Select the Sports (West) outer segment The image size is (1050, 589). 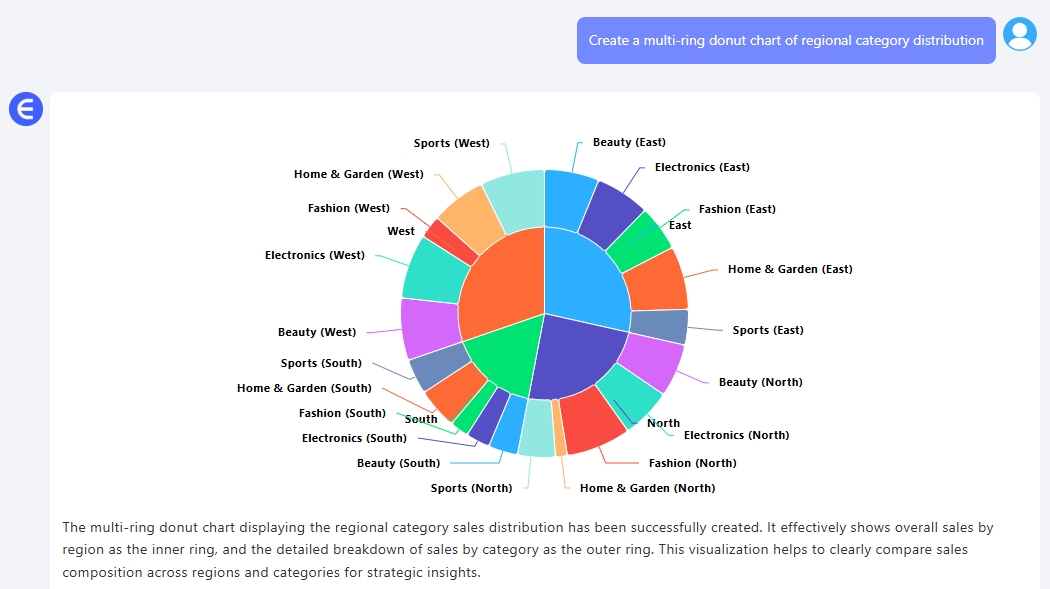515,200
